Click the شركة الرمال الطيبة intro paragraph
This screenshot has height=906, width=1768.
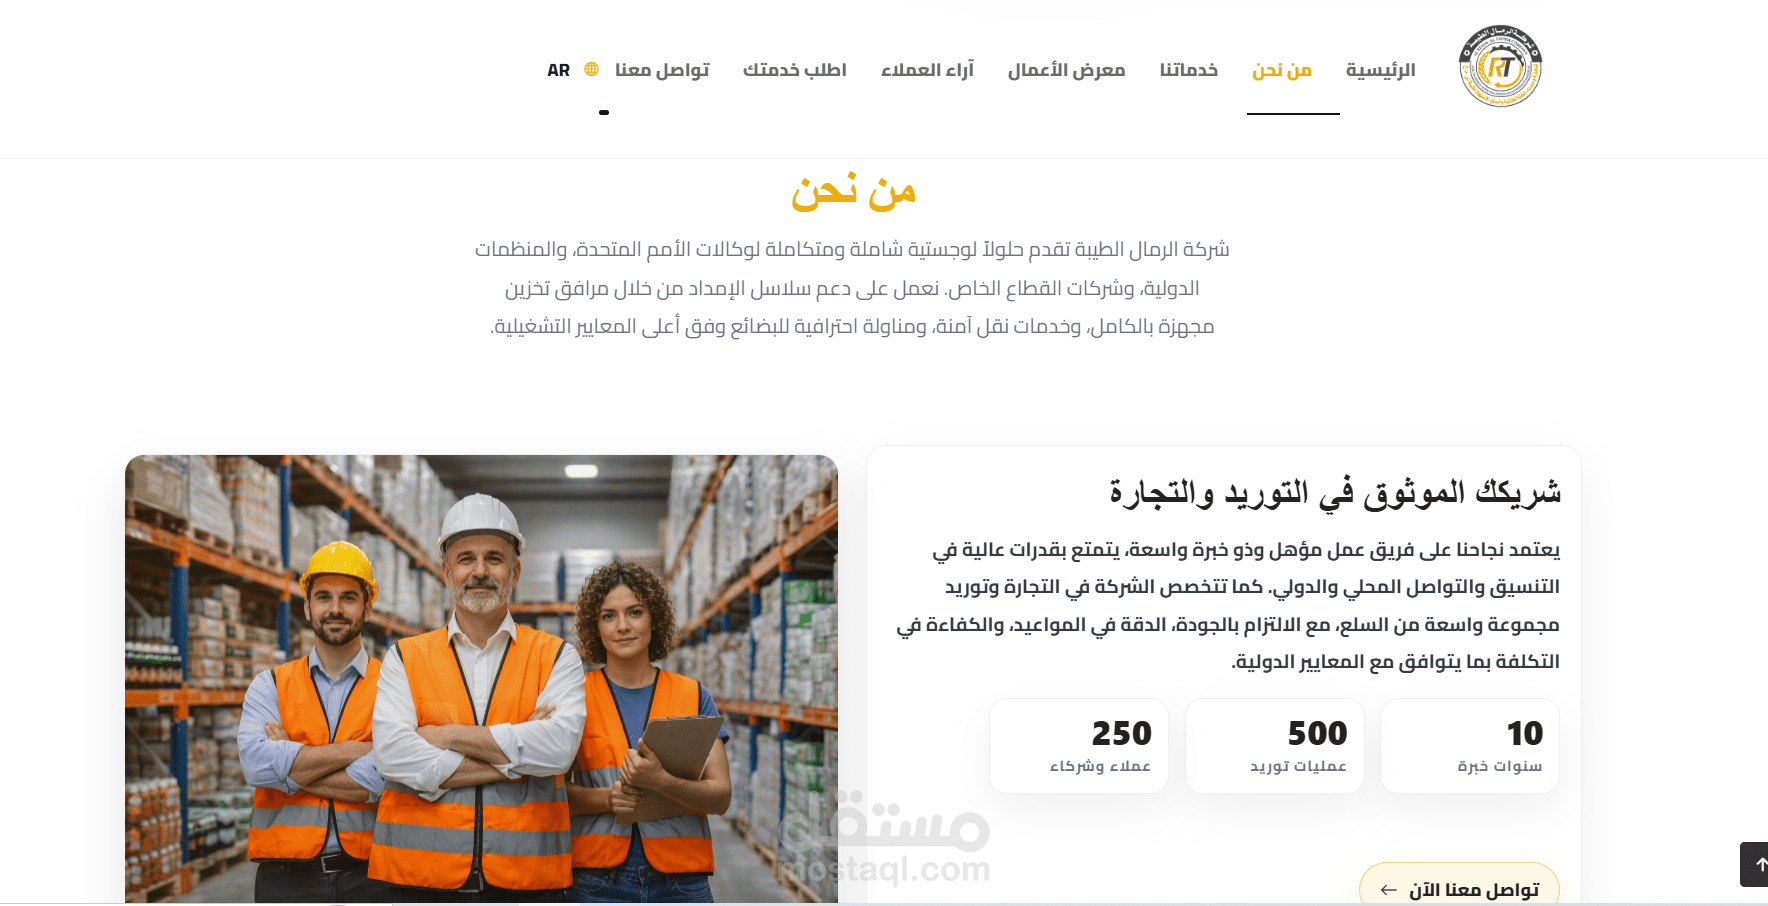coord(852,288)
